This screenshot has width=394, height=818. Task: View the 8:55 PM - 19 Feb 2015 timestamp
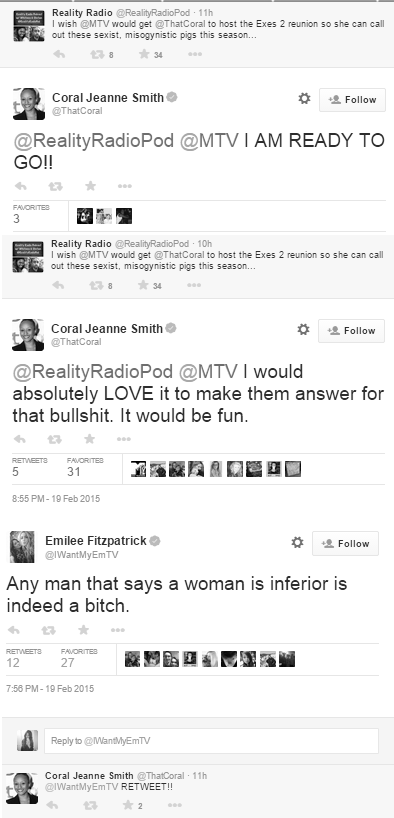(x=56, y=499)
